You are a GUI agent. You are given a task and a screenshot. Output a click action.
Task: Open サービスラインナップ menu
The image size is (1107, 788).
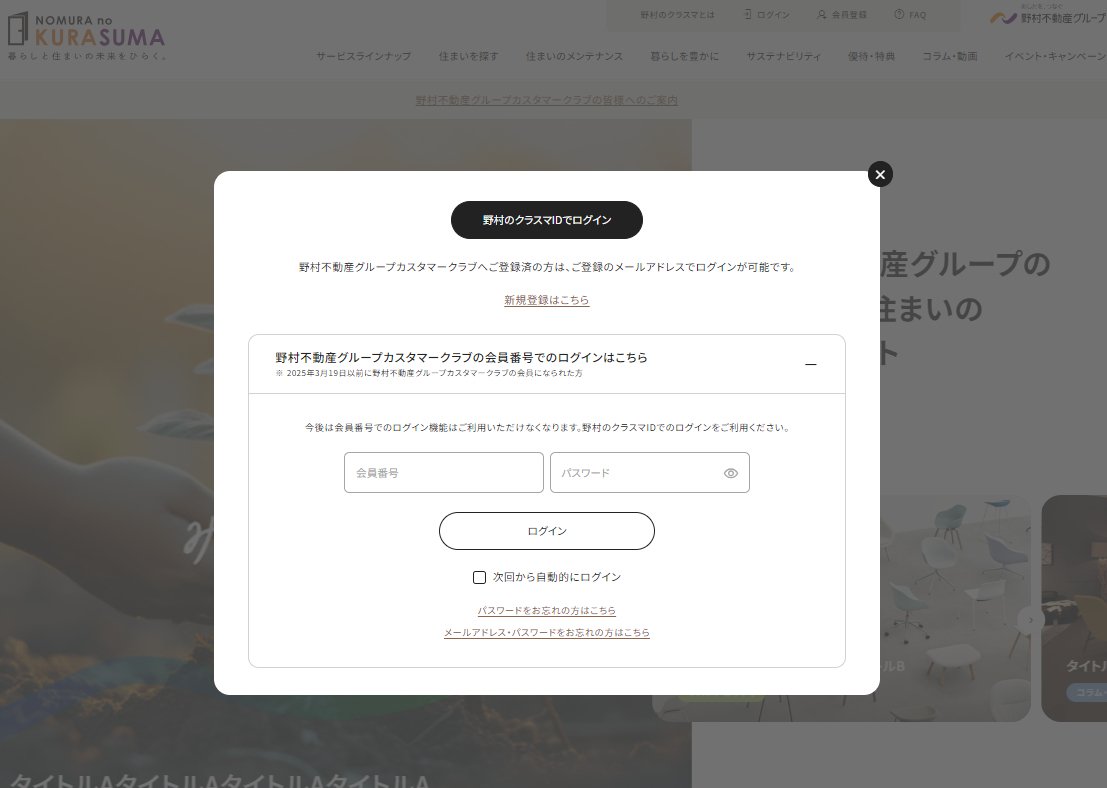(x=364, y=56)
